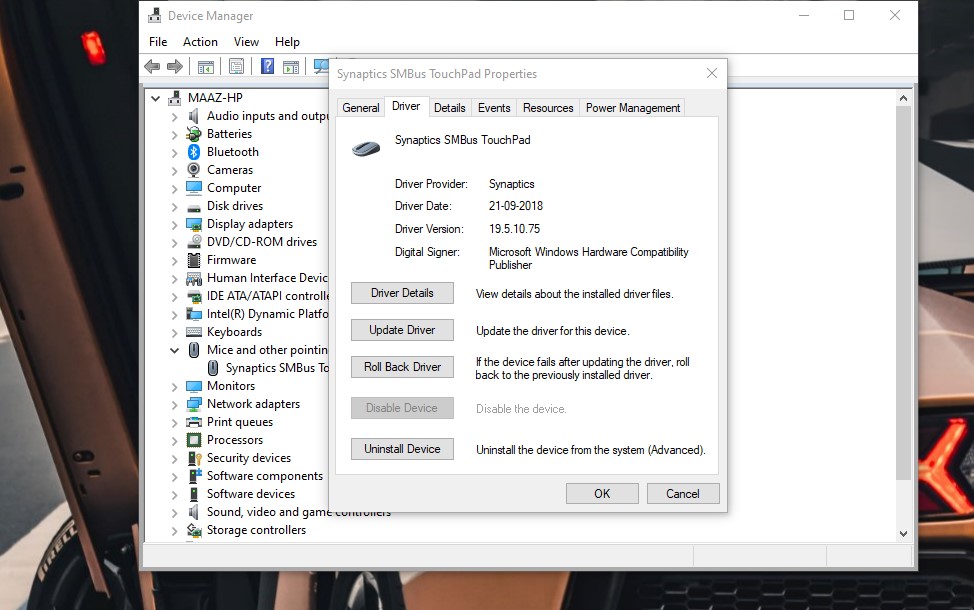Switch to the Power Management tab

pos(632,108)
